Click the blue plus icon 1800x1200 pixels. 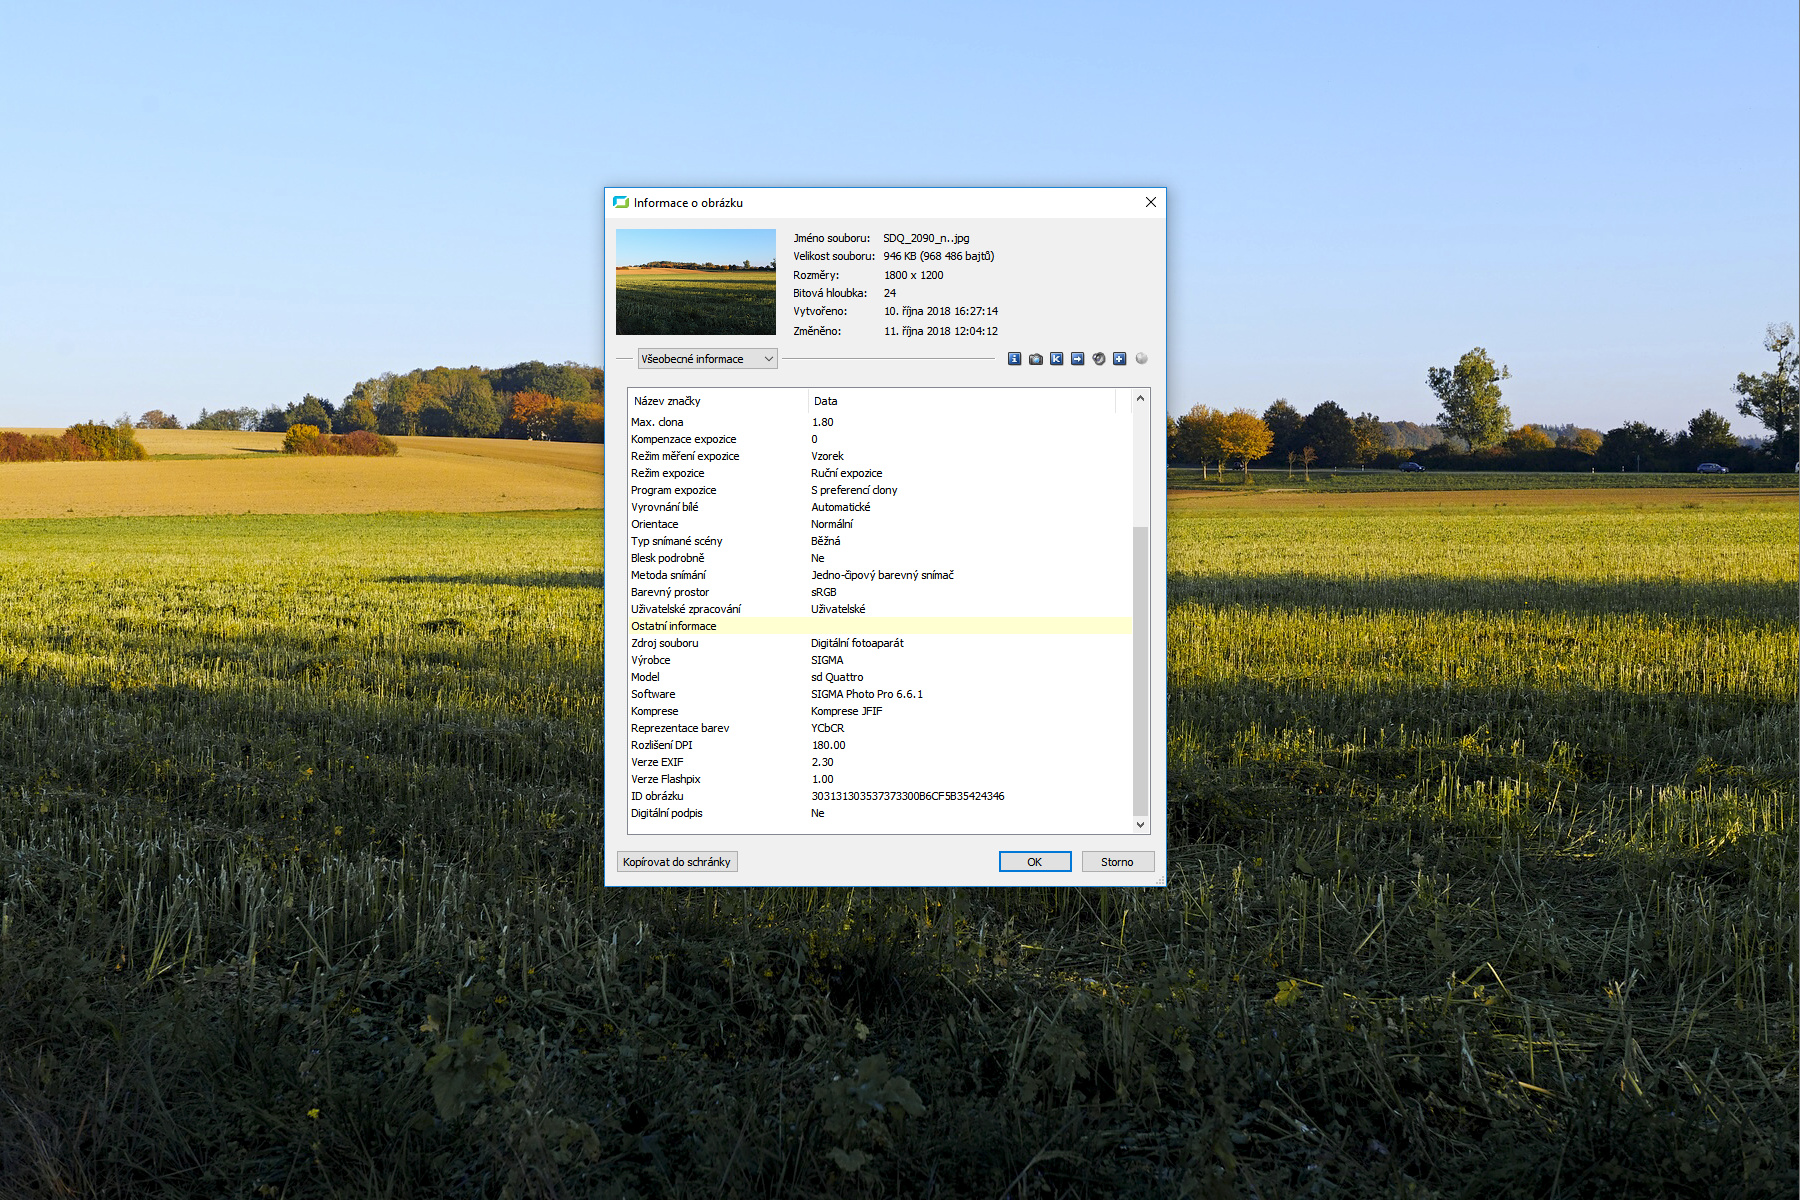(x=1120, y=359)
